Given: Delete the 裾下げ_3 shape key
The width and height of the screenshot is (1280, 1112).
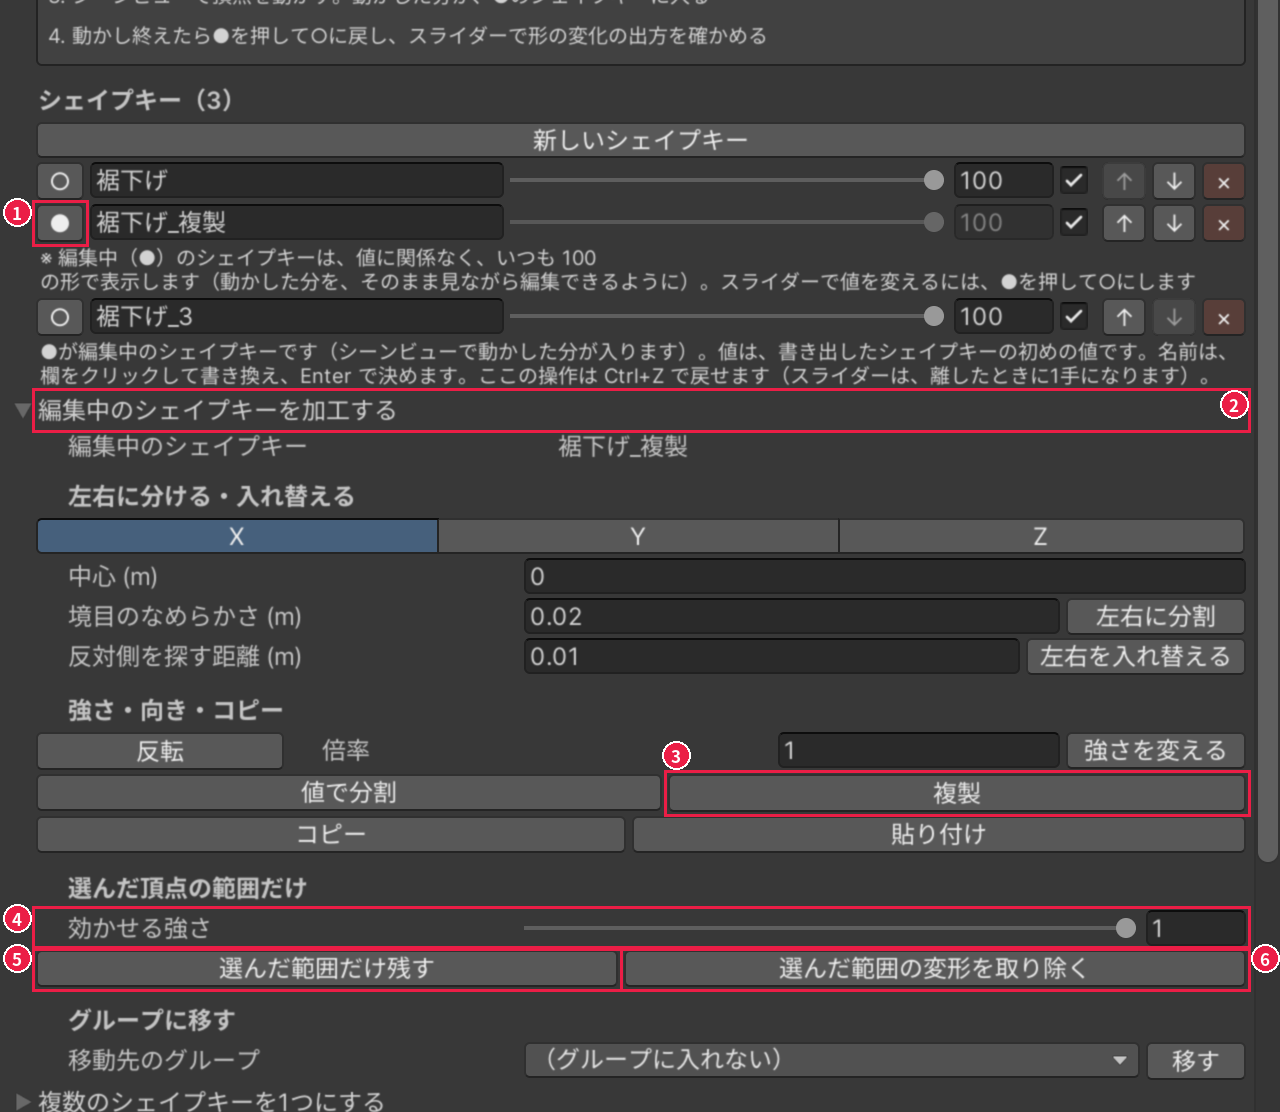Looking at the screenshot, I should [x=1224, y=317].
